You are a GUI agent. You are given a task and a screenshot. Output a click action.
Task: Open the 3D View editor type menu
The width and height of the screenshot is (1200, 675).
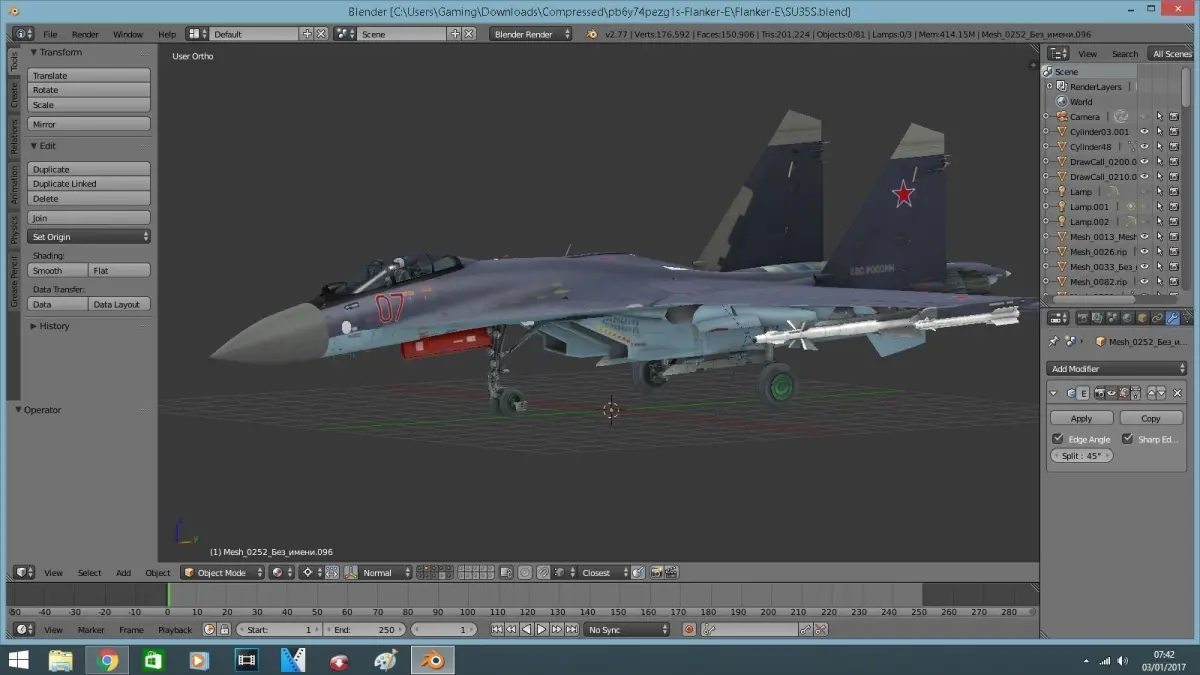24,573
